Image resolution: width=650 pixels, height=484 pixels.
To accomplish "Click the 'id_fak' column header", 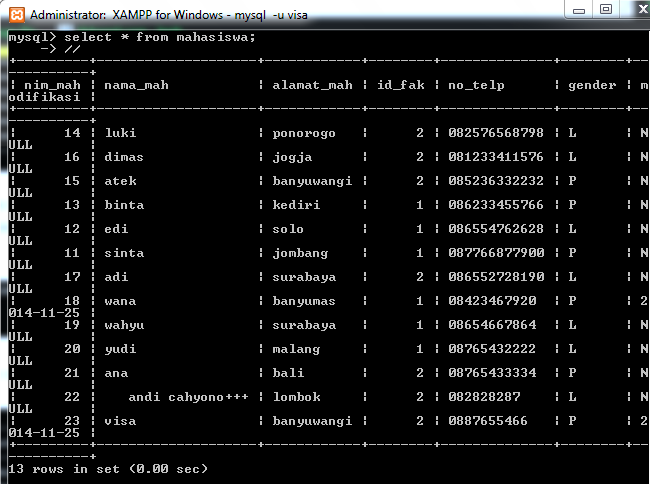I will (x=400, y=85).
